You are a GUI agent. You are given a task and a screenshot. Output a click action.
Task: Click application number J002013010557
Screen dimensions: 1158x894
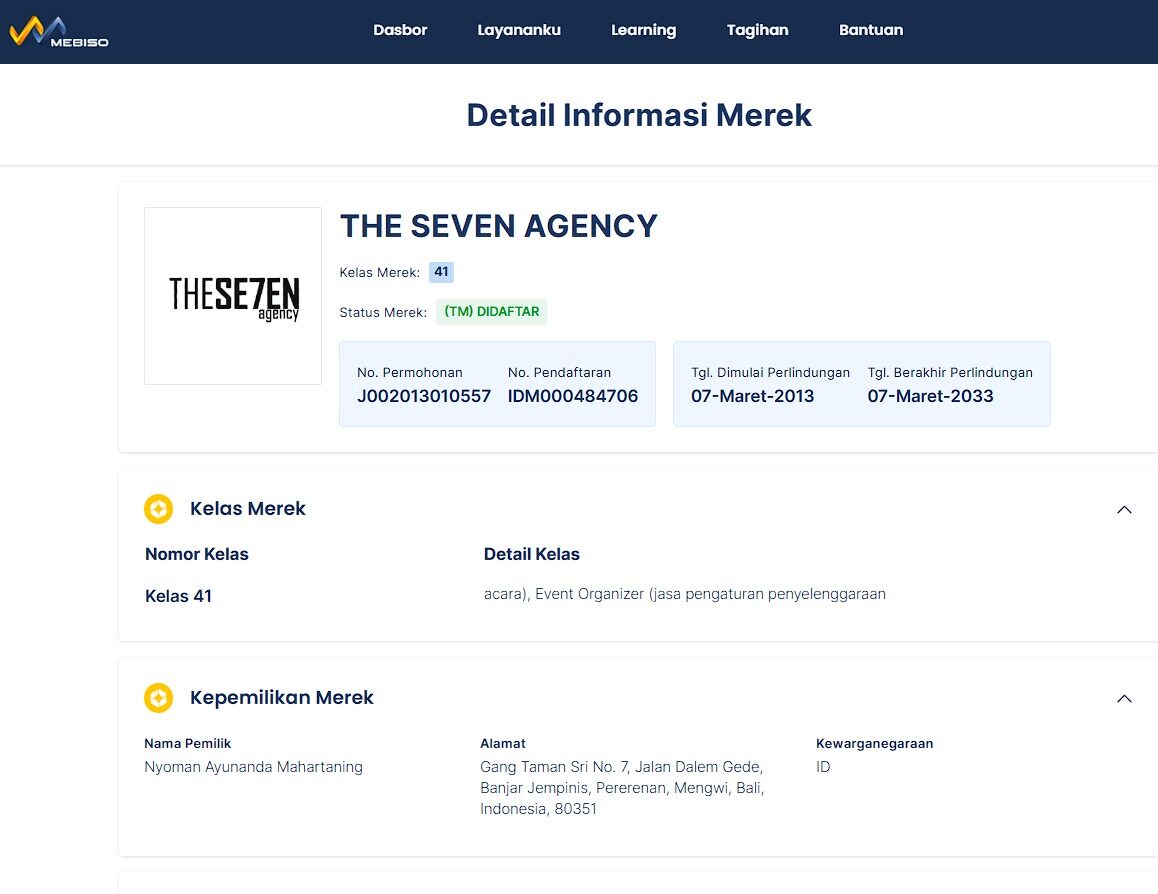pos(424,396)
